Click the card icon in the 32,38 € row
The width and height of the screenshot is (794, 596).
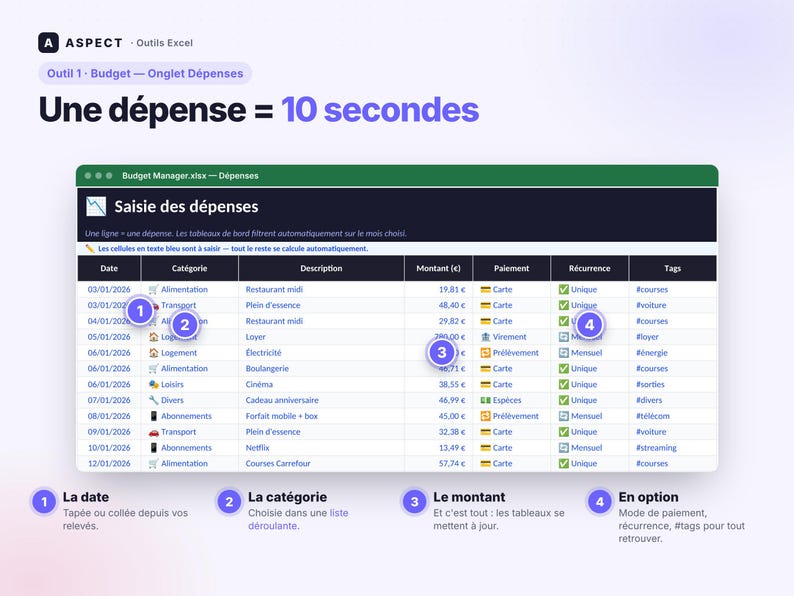click(x=485, y=432)
